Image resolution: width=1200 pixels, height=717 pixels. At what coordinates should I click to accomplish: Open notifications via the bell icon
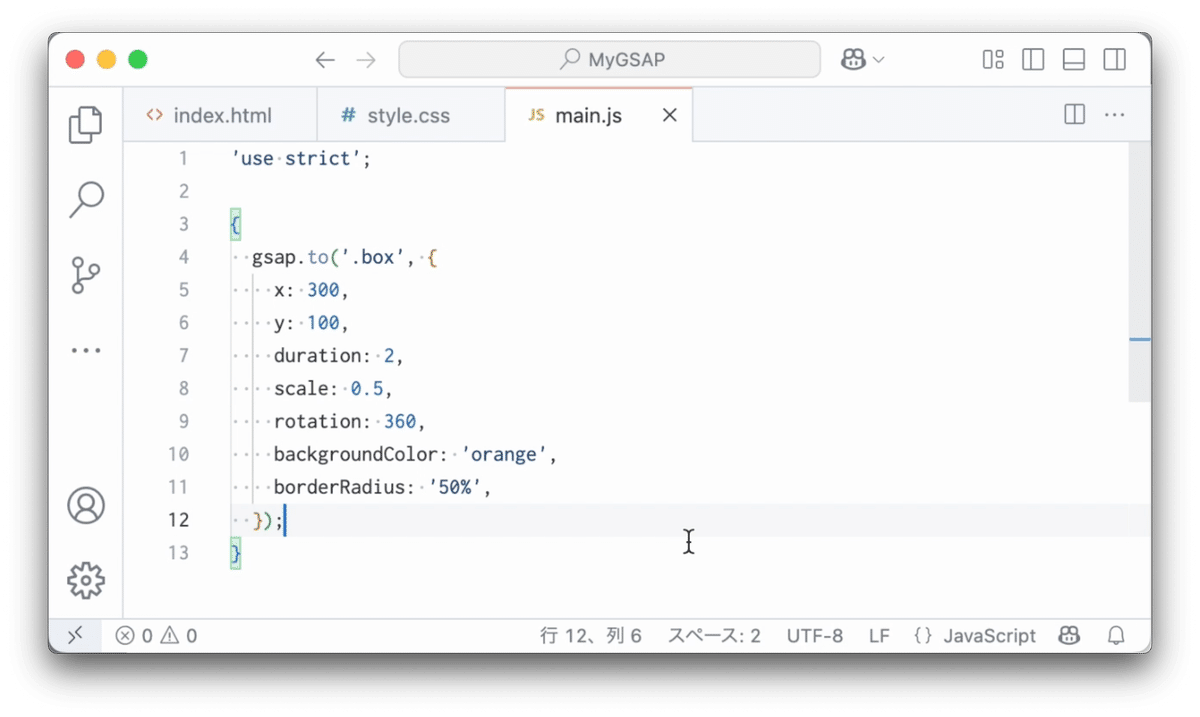coord(1117,635)
